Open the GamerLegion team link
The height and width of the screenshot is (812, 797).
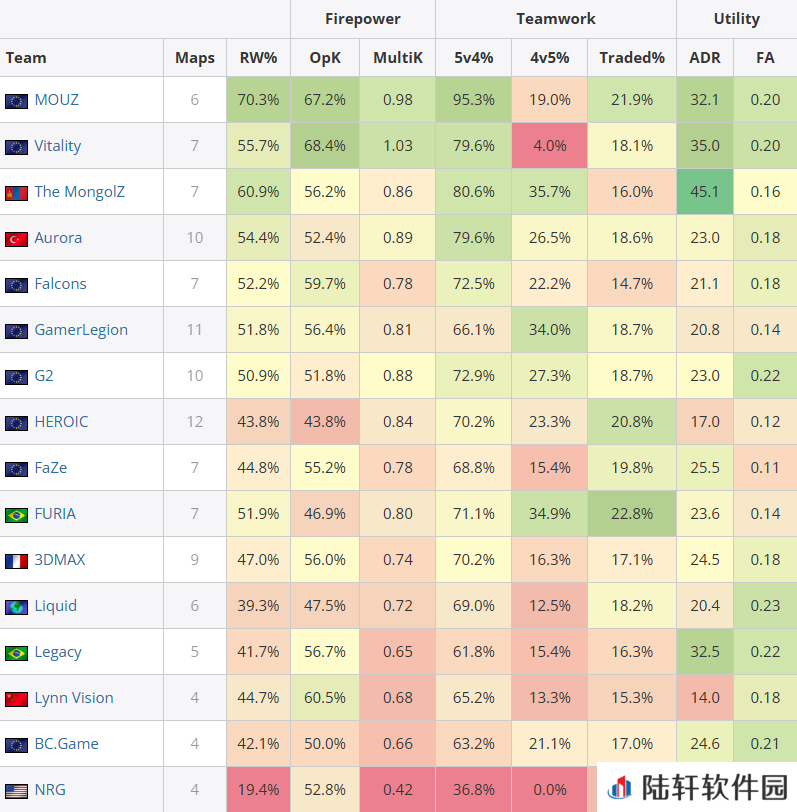click(81, 330)
